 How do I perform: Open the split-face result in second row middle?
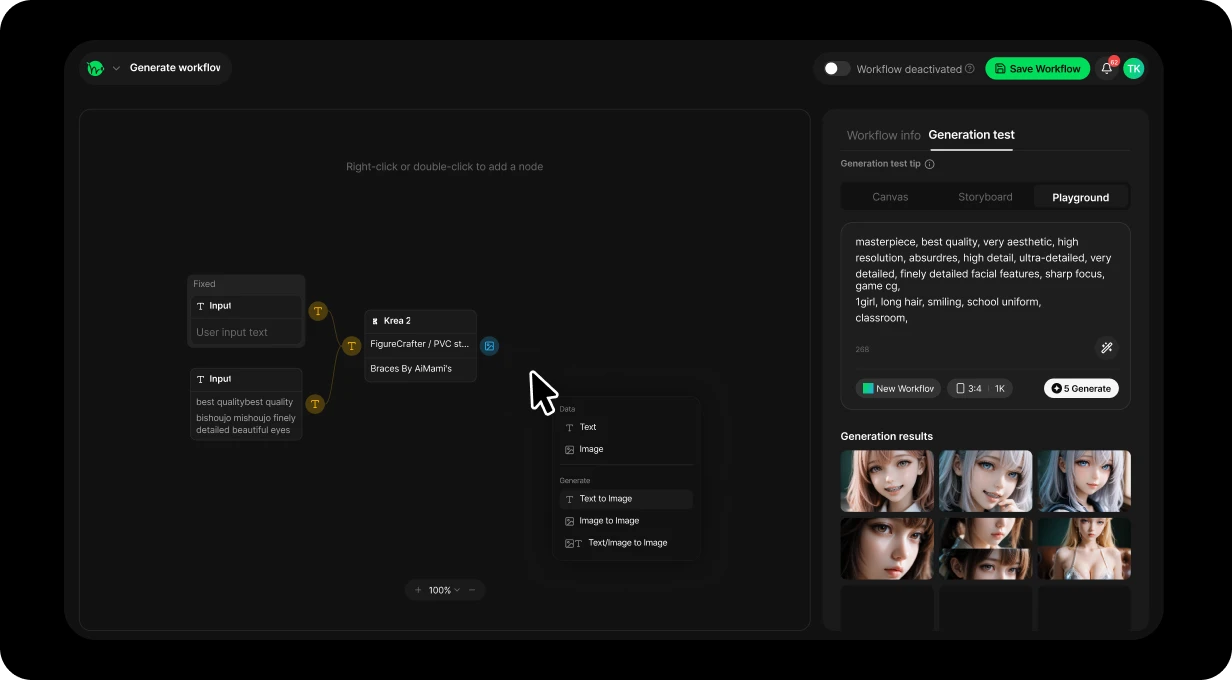point(985,548)
